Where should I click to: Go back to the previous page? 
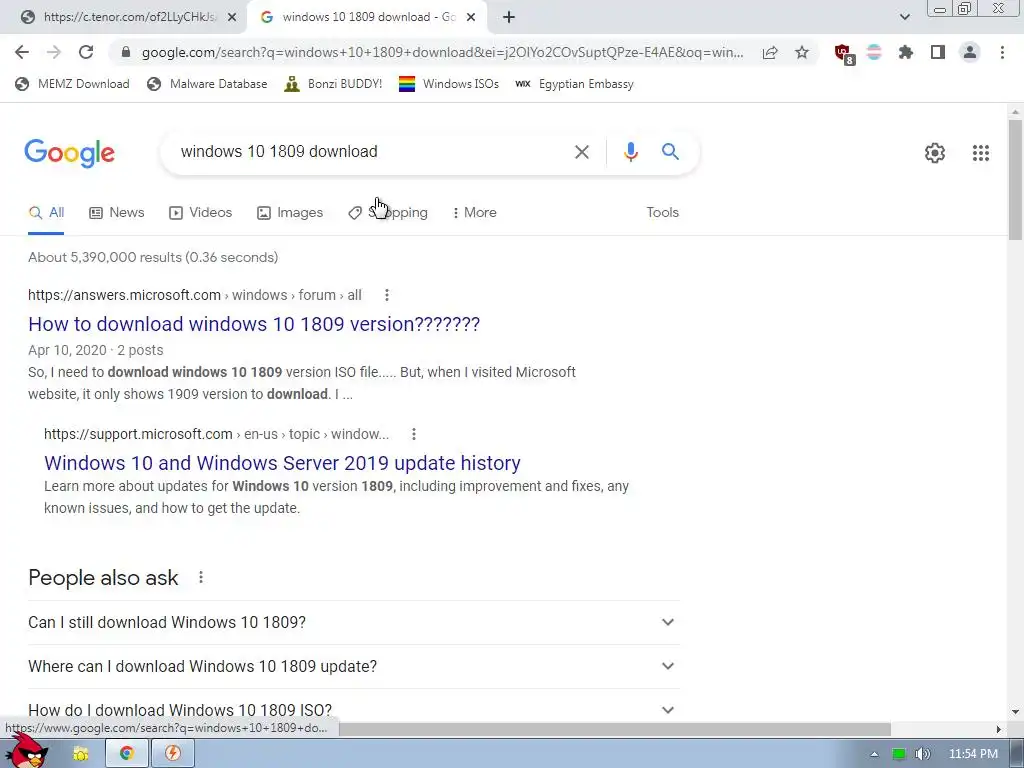coord(22,52)
